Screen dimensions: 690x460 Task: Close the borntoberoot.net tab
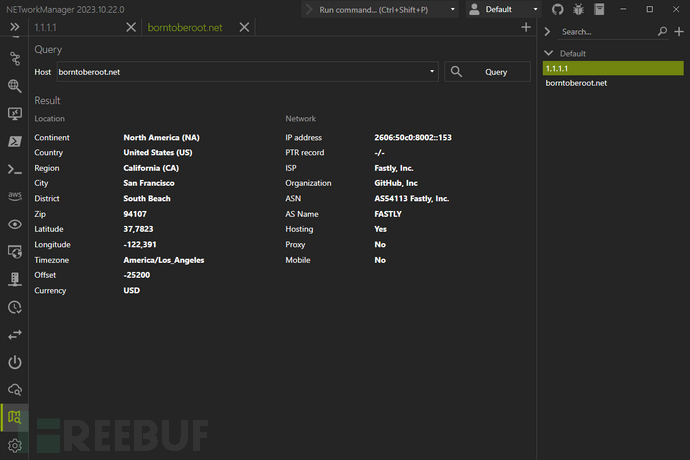(244, 27)
